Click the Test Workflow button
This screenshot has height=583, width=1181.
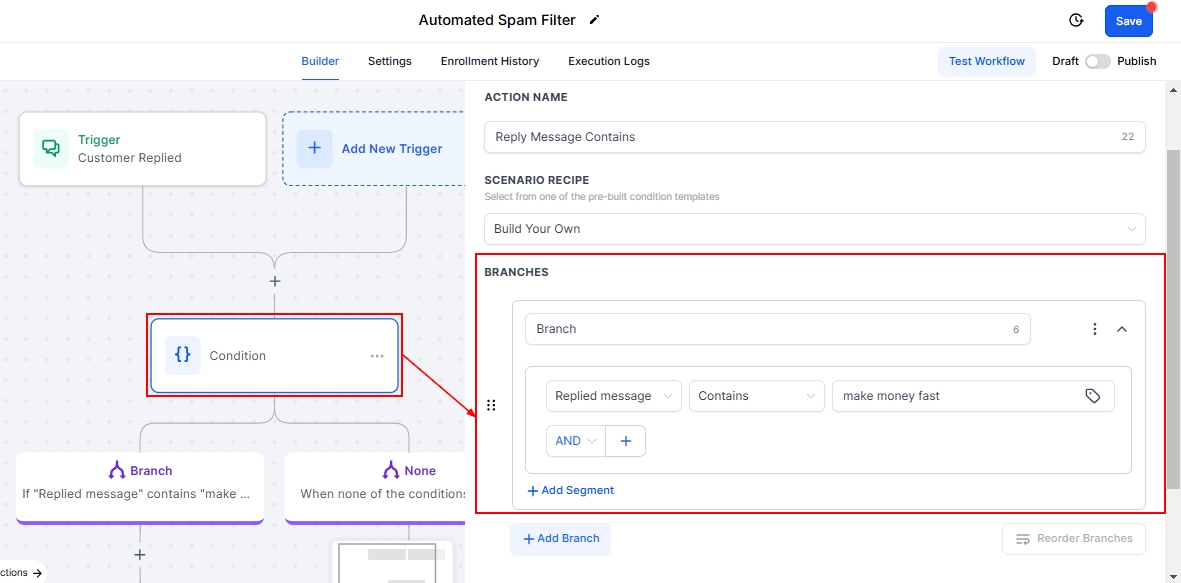point(986,61)
